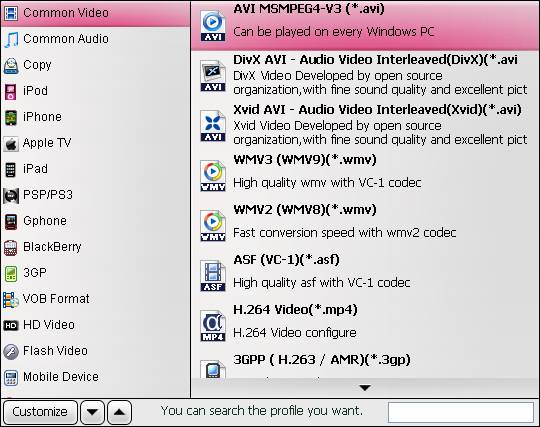Choose the Mobile Device category
The width and height of the screenshot is (540, 427).
click(x=95, y=377)
